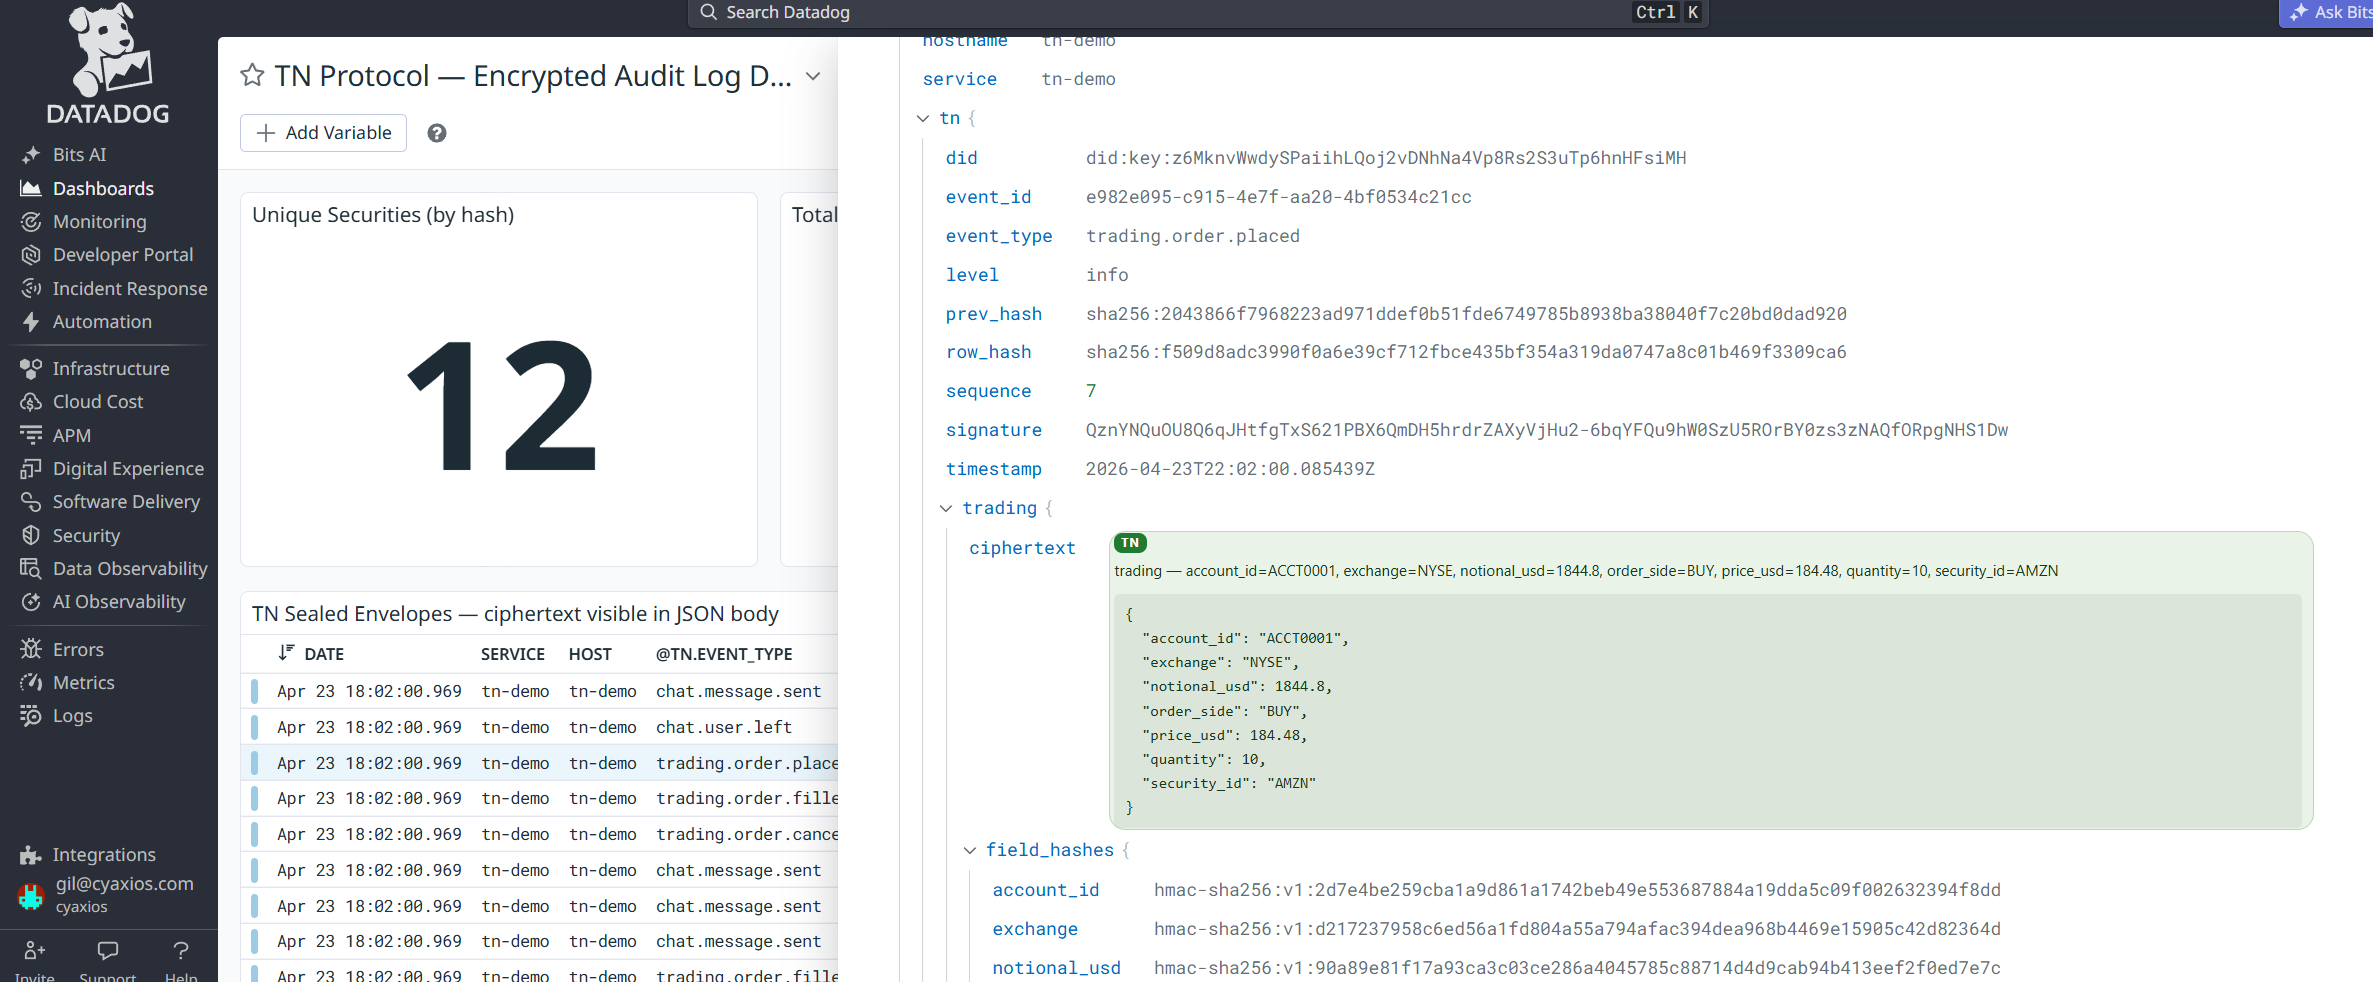Image resolution: width=2373 pixels, height=982 pixels.
Task: Select the trading.order.place log row
Action: coord(540,763)
